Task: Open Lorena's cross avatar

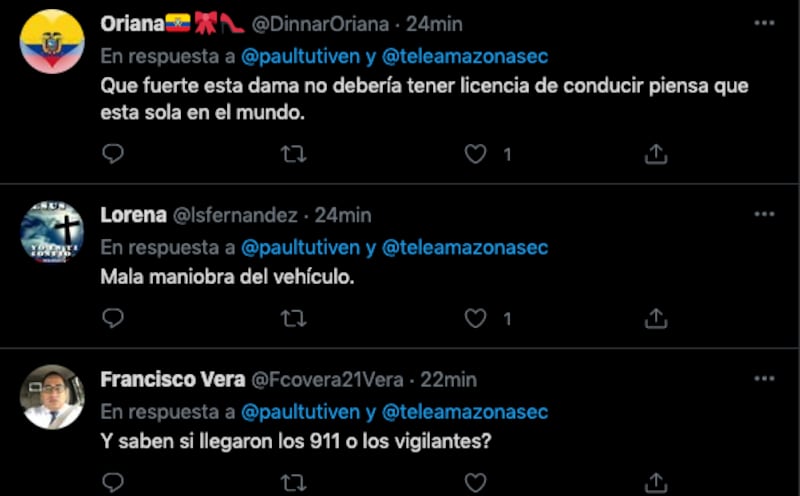Action: point(52,232)
